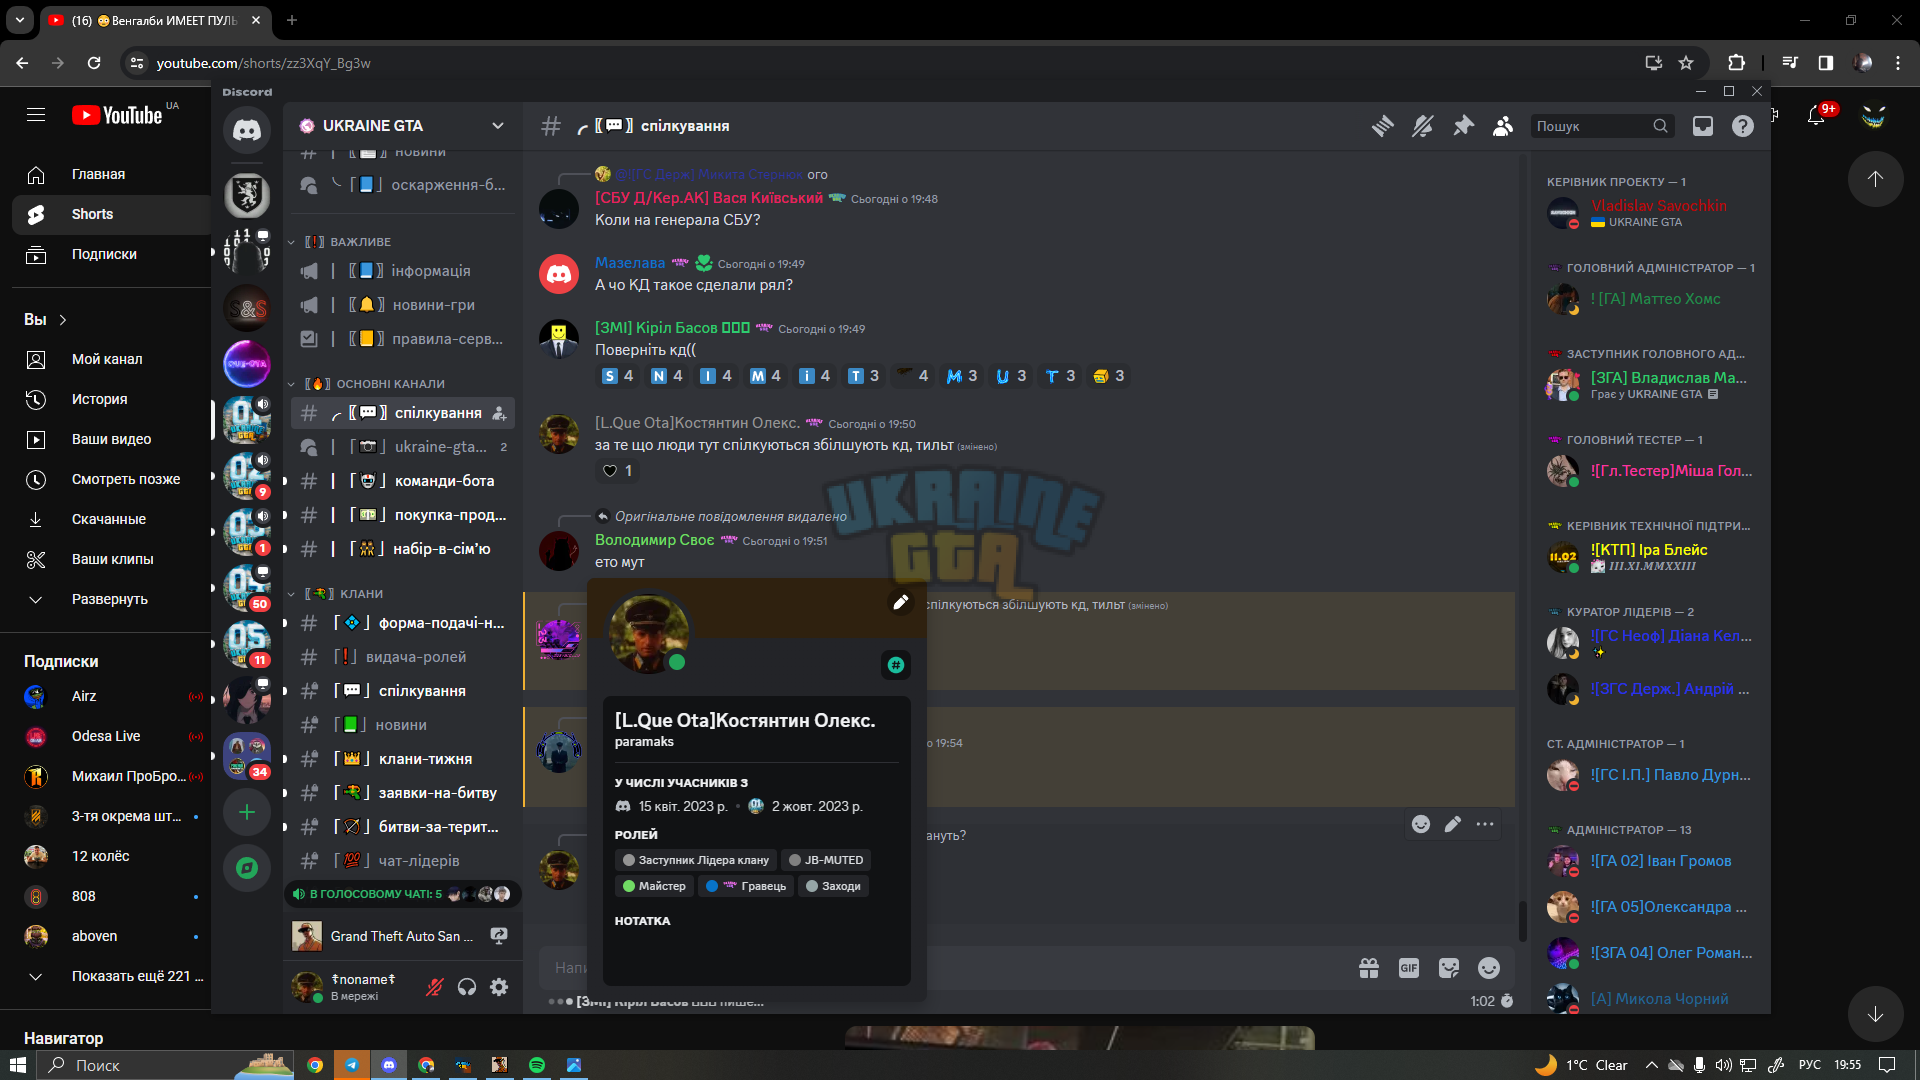Reload the YouTube page

point(94,63)
